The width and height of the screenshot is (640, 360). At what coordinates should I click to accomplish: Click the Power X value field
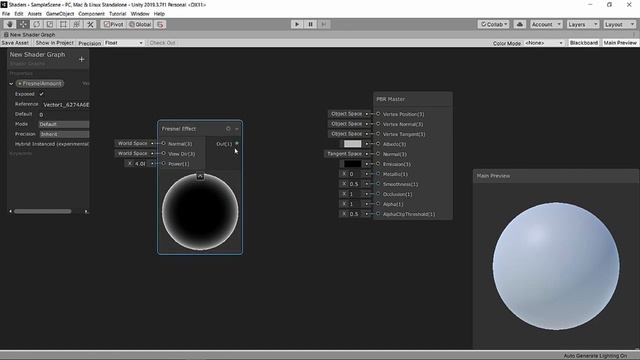pyautogui.click(x=140, y=164)
